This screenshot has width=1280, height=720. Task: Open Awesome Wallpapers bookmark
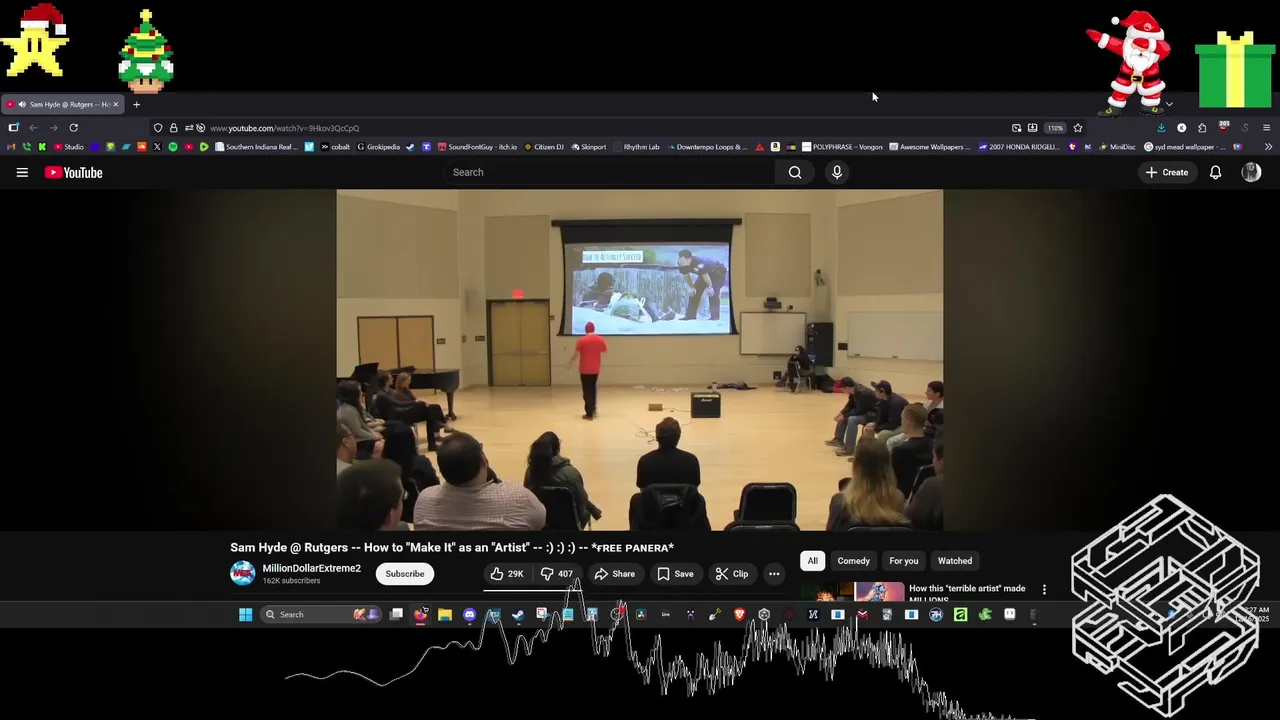(930, 147)
